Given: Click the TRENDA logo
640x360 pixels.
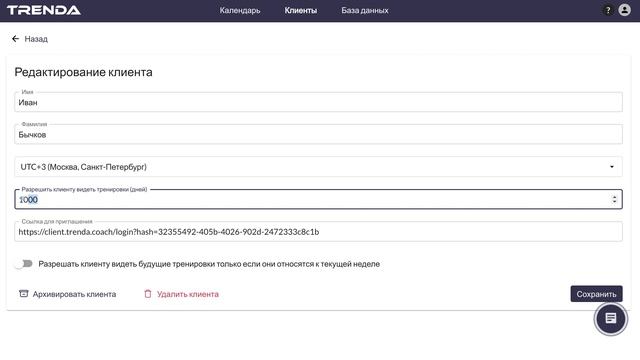Looking at the screenshot, I should (44, 10).
